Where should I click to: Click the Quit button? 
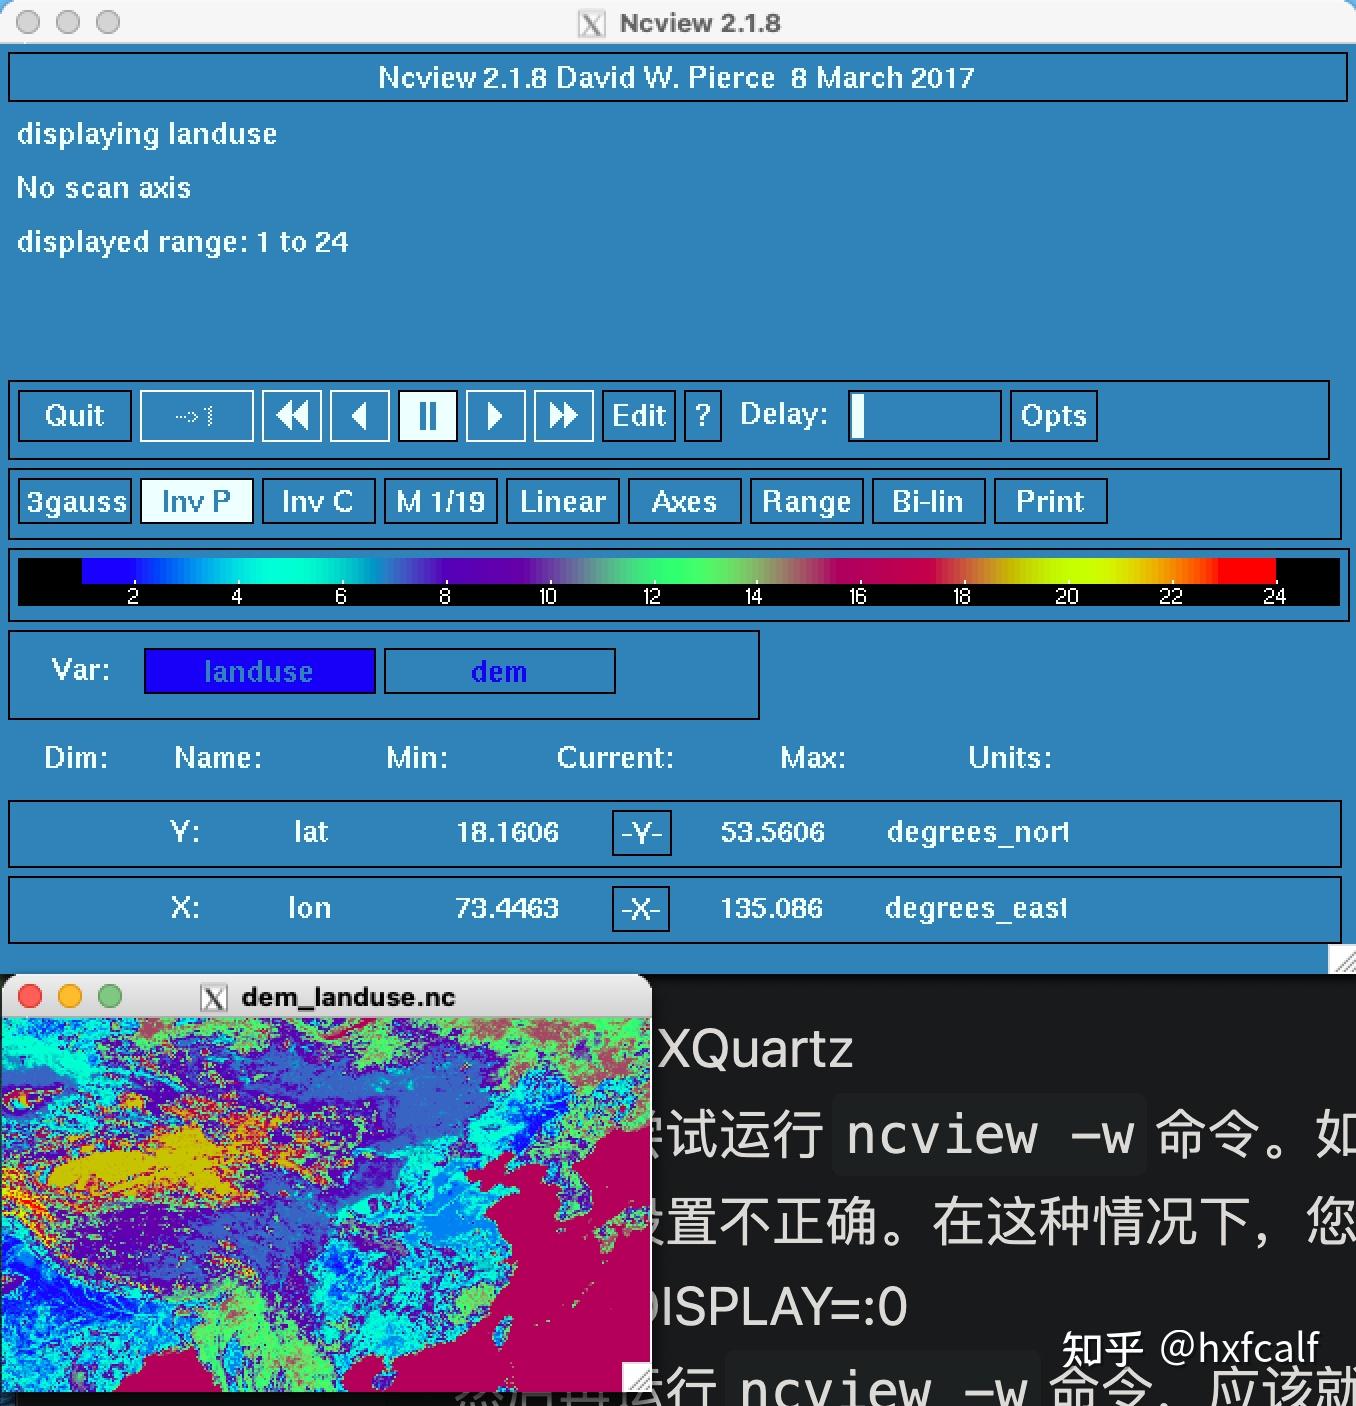75,415
